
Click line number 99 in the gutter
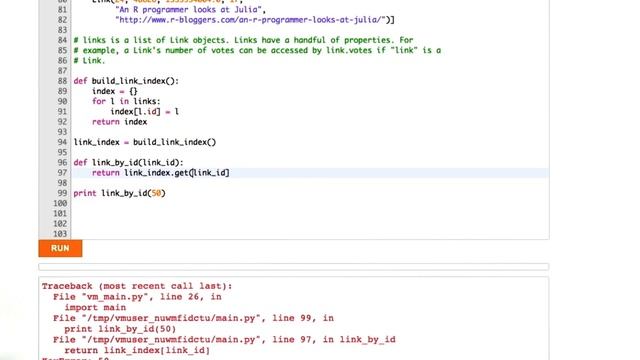pyautogui.click(x=62, y=193)
